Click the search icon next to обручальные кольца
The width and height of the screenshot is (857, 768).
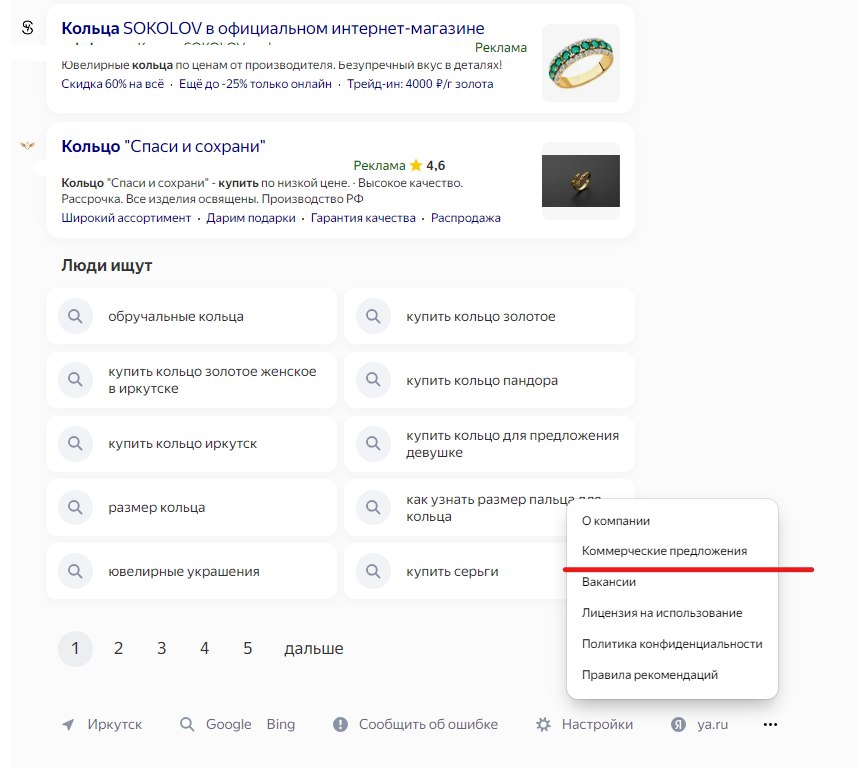pyautogui.click(x=75, y=316)
